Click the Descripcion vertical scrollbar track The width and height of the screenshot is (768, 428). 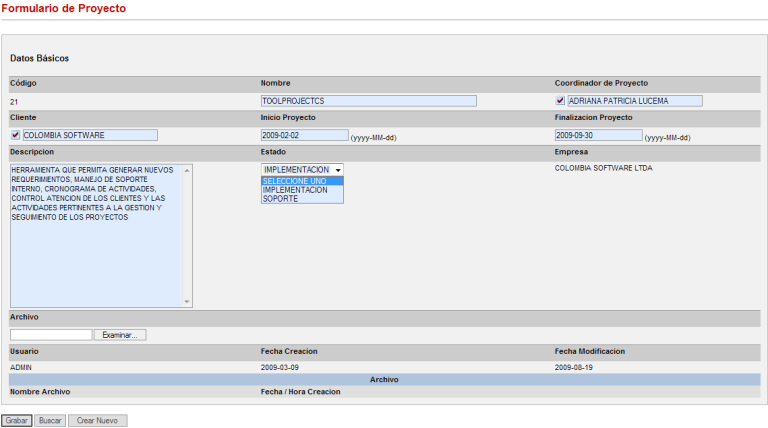187,235
